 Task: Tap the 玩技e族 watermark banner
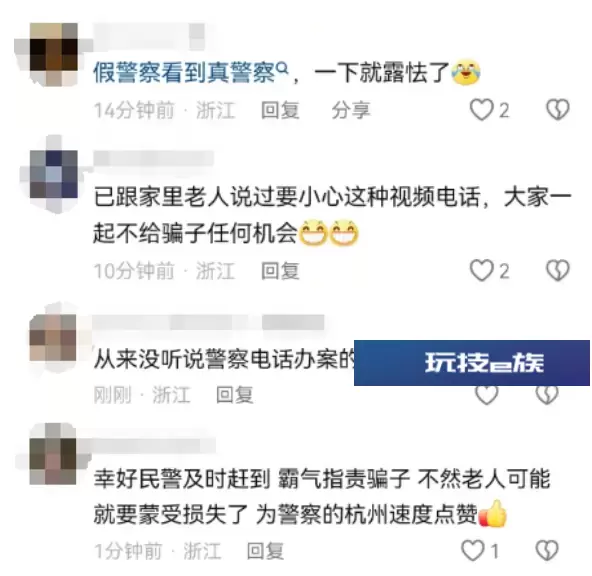(472, 363)
